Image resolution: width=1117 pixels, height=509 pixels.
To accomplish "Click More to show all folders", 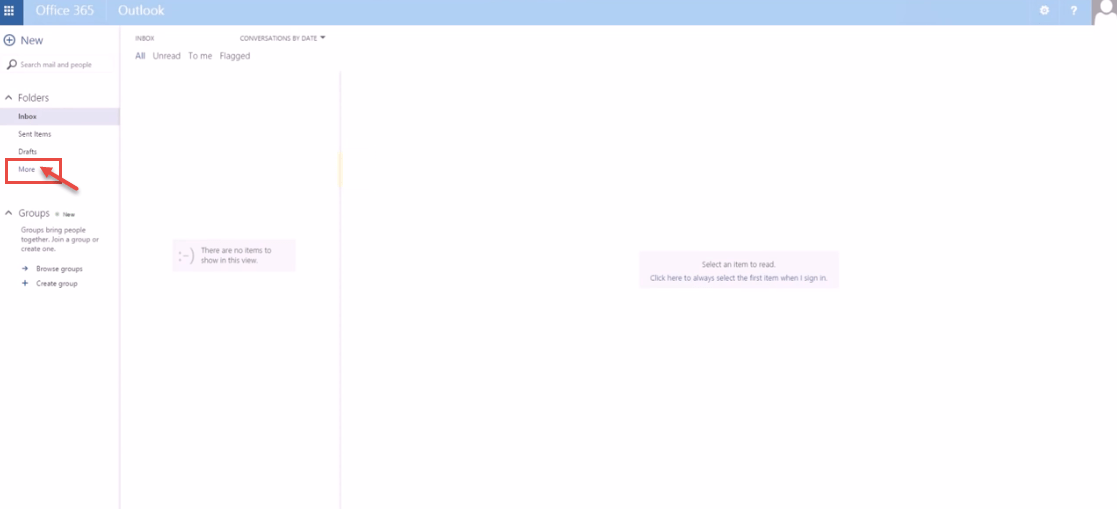I will [x=27, y=169].
